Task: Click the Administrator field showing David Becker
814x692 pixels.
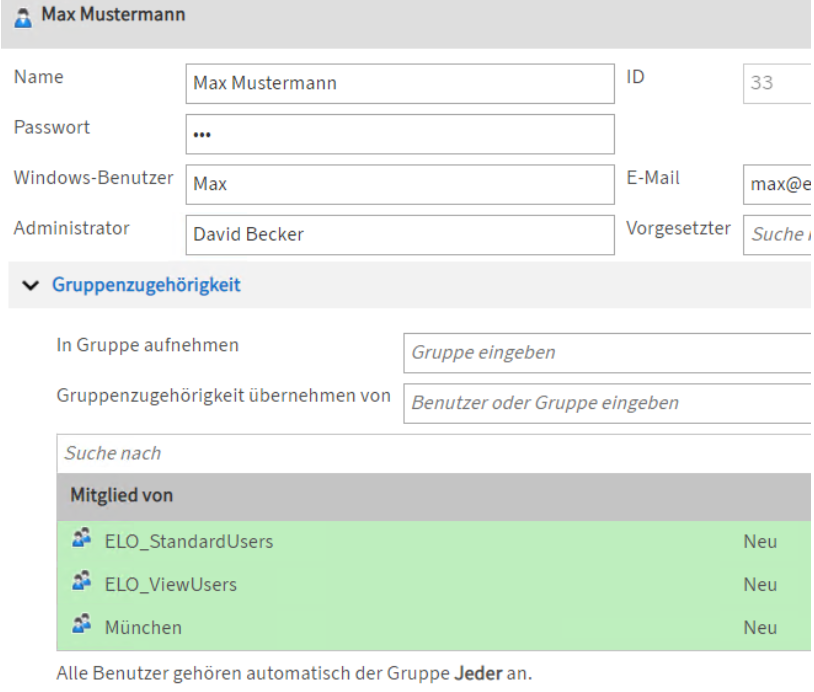Action: pyautogui.click(x=400, y=235)
